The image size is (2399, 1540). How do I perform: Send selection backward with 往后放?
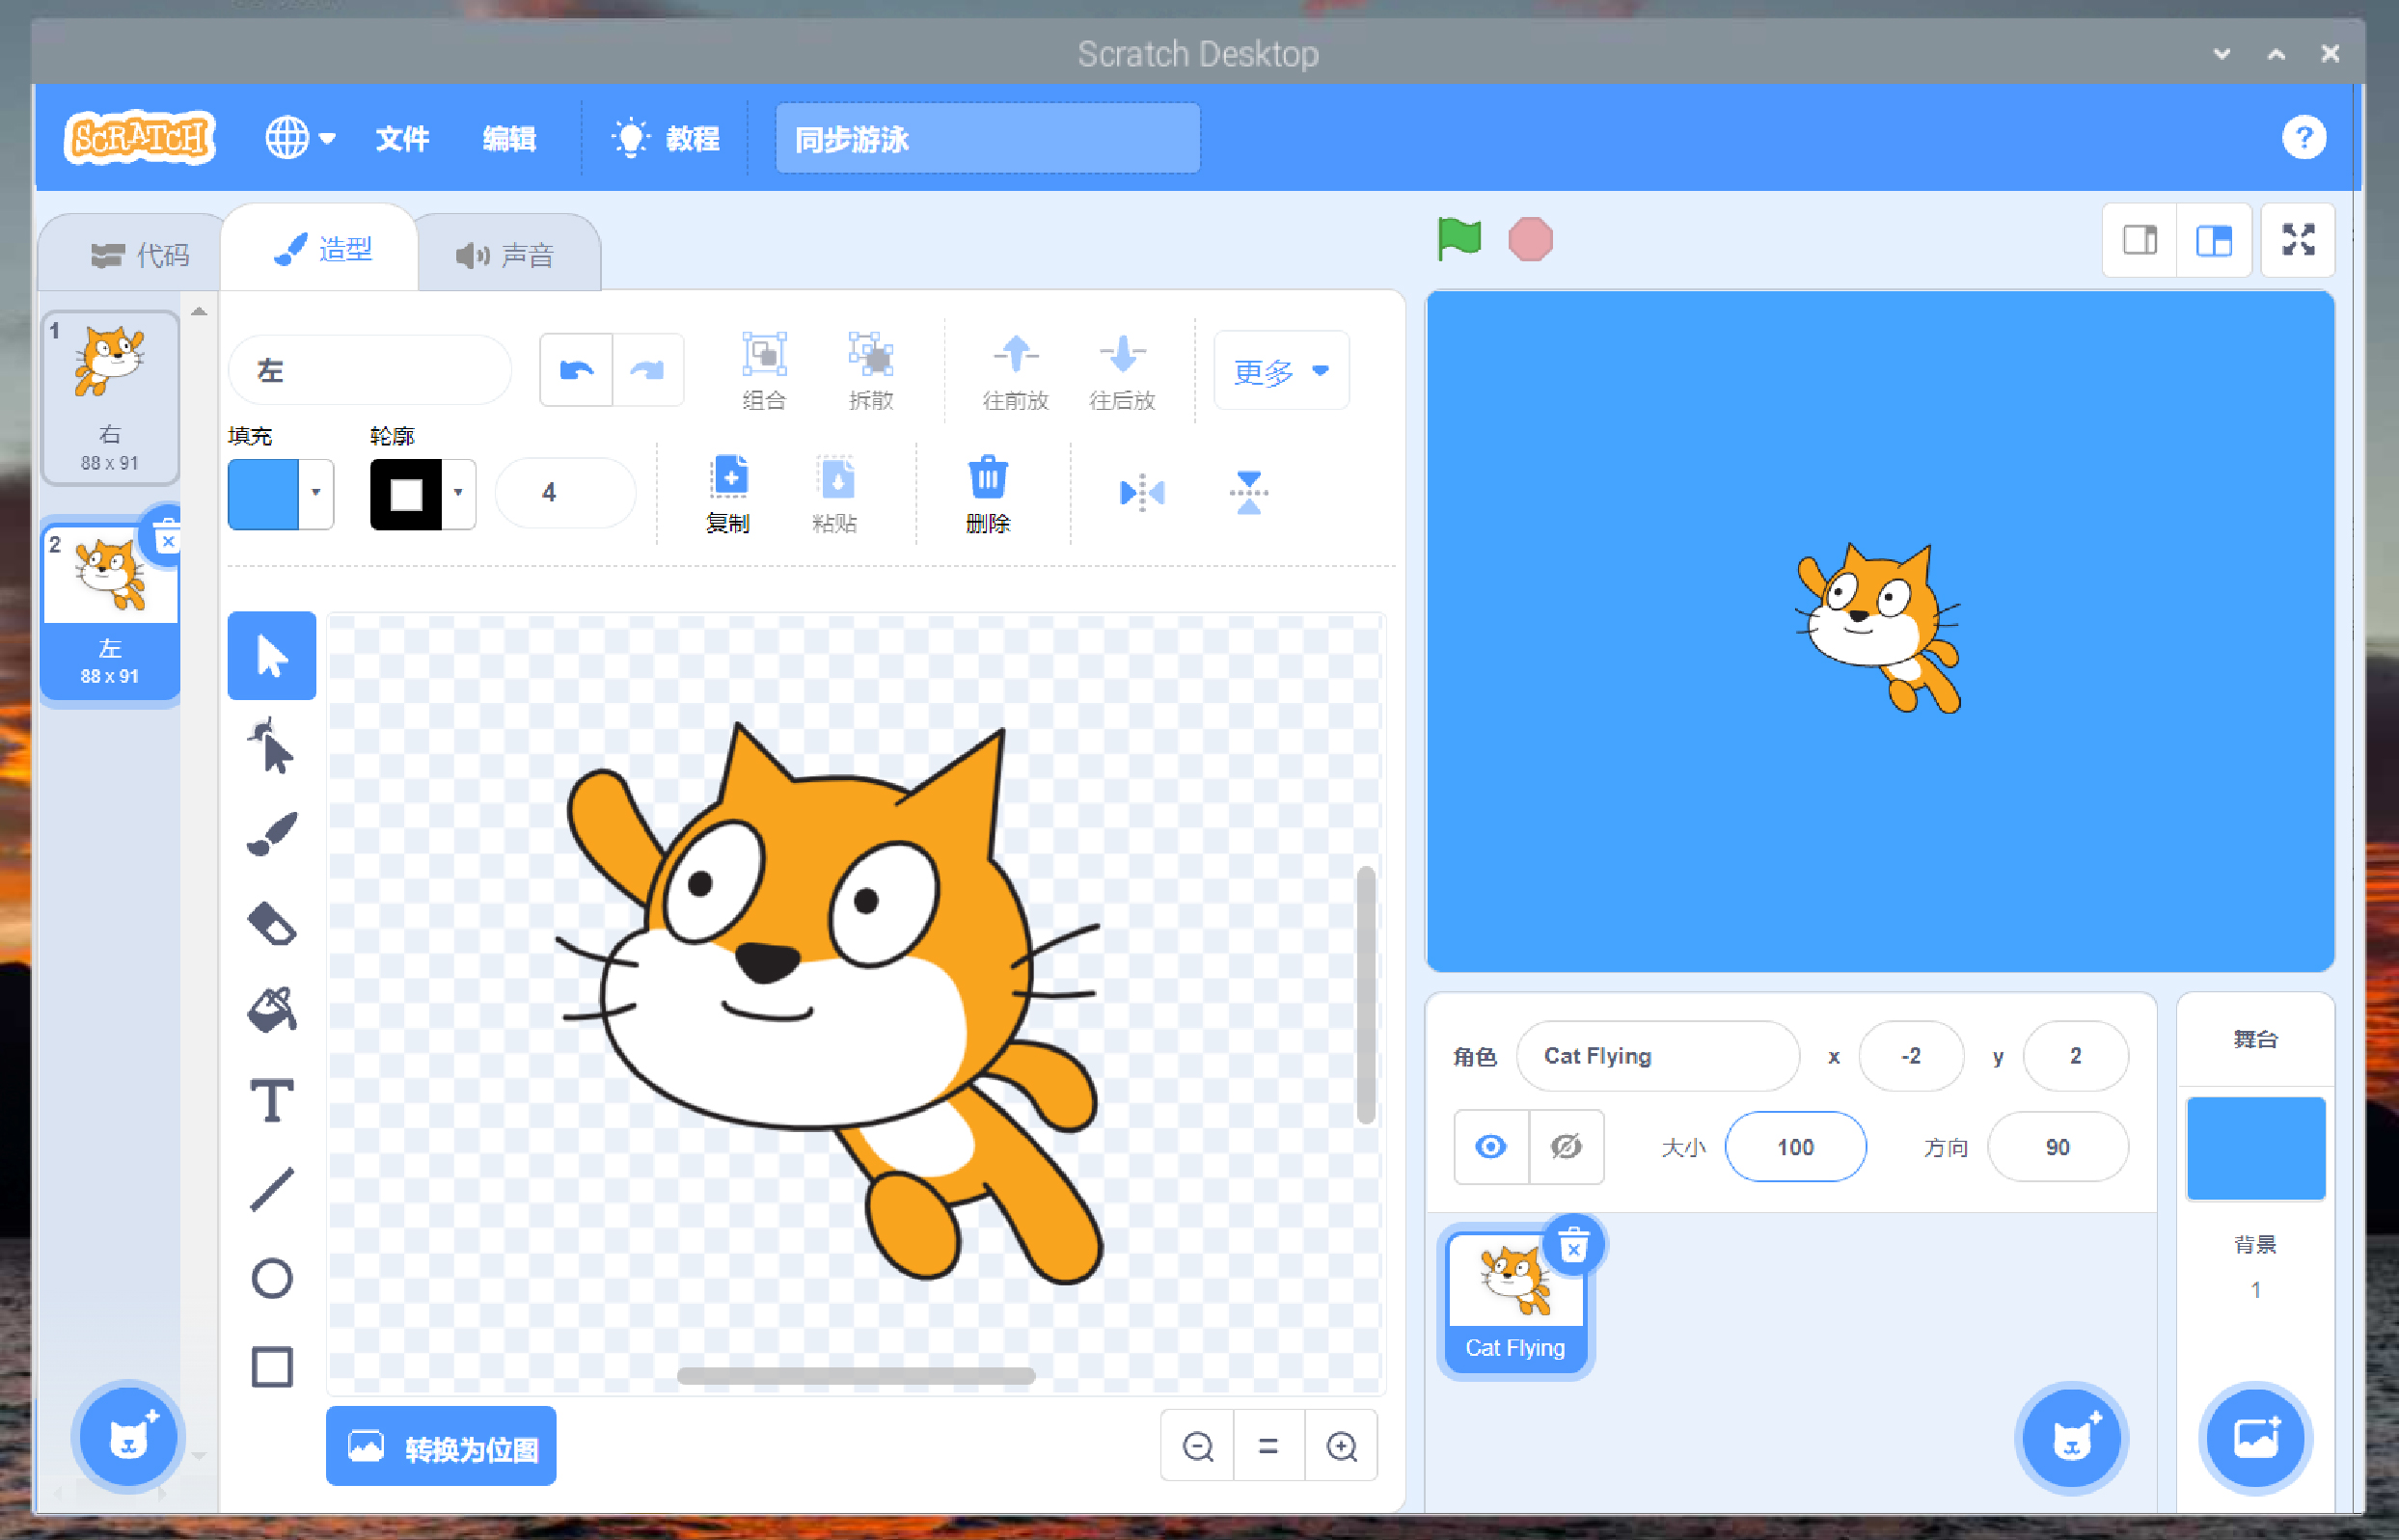tap(1122, 370)
